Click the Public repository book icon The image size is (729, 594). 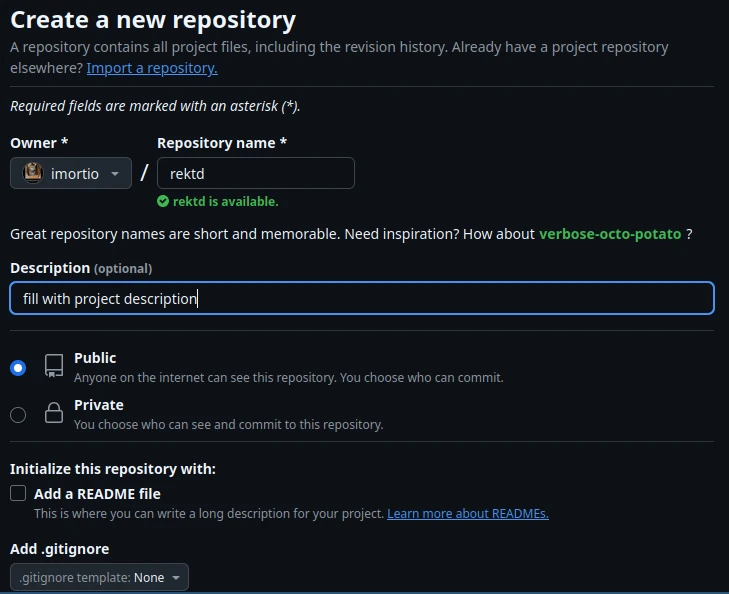point(54,366)
